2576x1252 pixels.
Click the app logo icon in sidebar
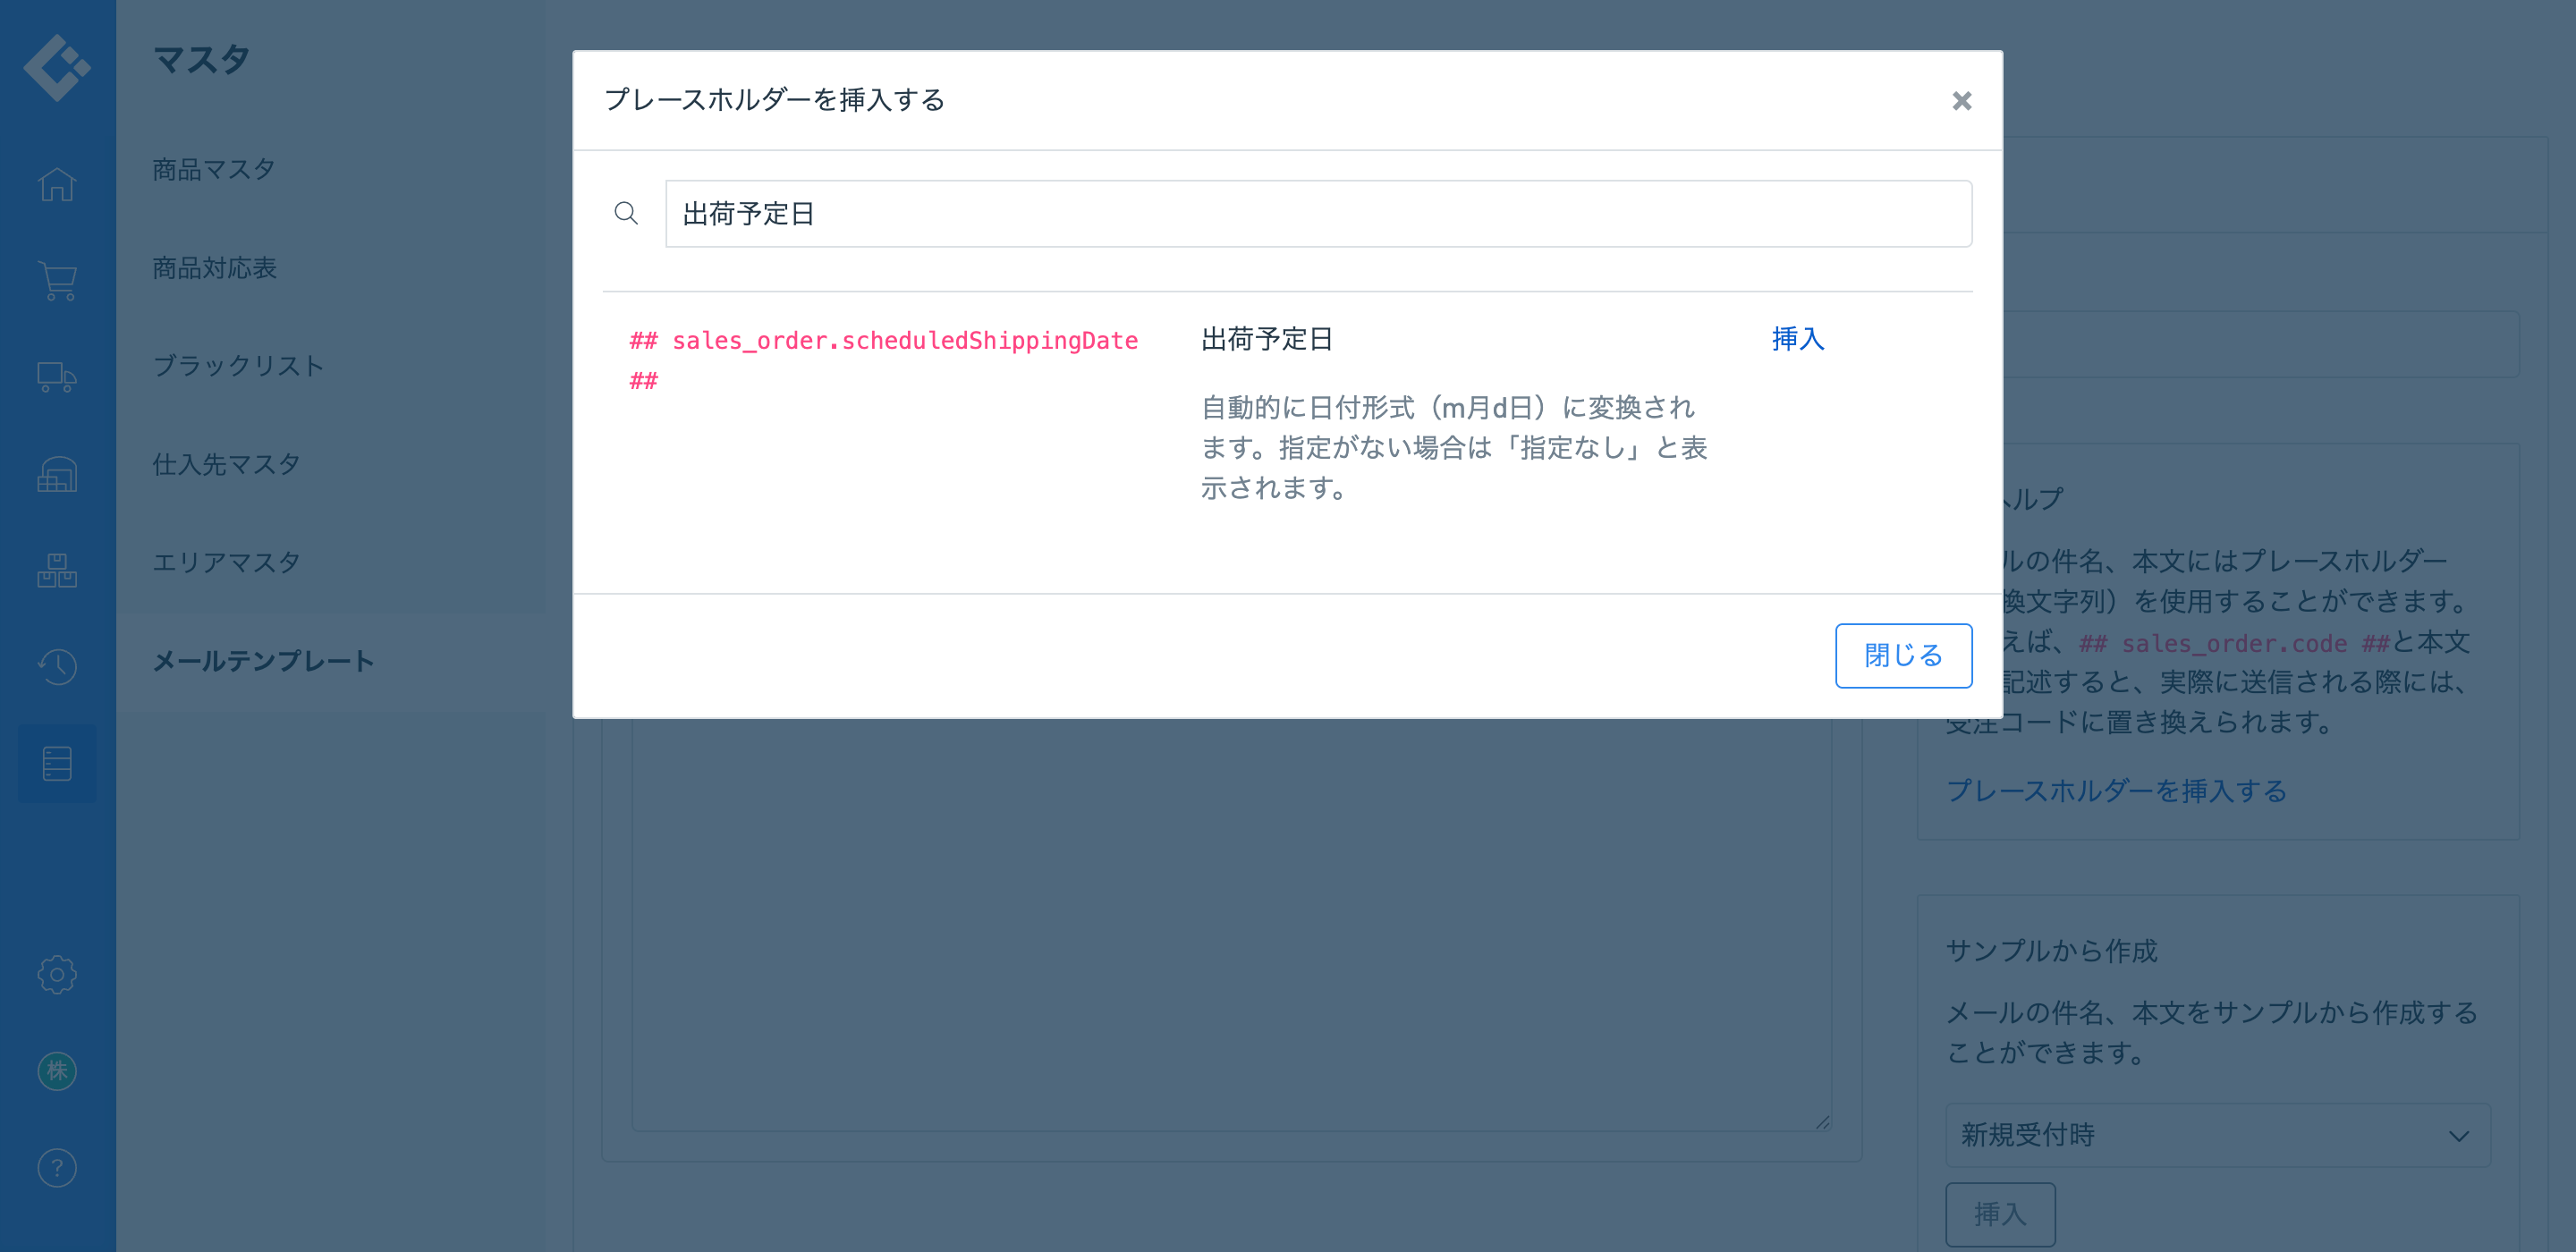coord(57,67)
